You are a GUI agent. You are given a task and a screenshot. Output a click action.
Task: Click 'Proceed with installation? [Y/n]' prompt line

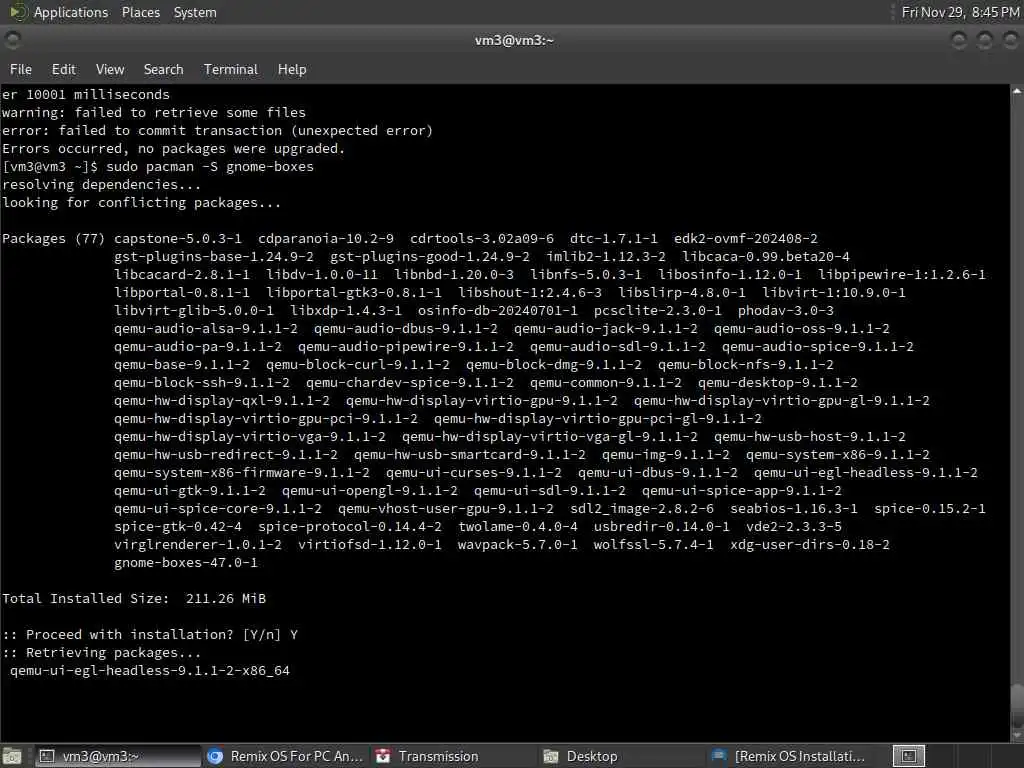[x=150, y=634]
